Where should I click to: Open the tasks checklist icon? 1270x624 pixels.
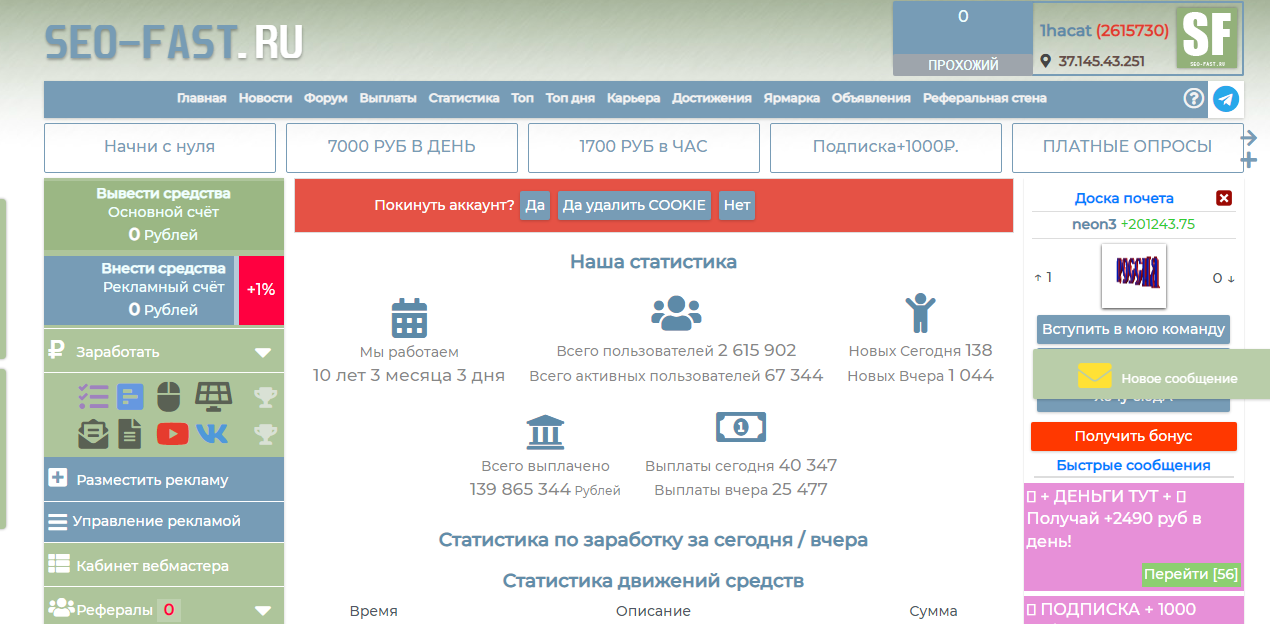(x=93, y=397)
